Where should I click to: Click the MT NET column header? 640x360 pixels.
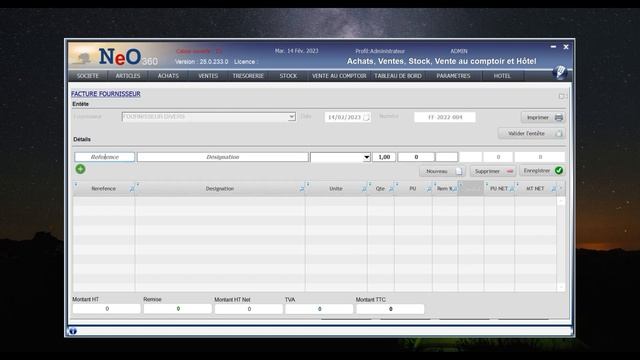click(535, 189)
